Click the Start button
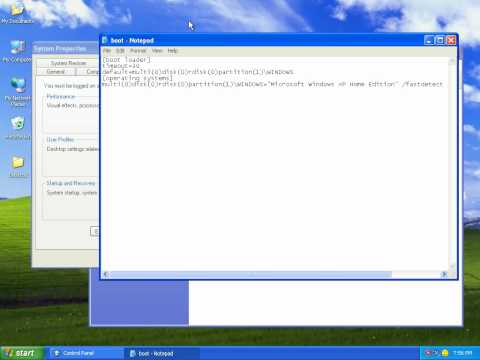This screenshot has width=480, height=360. tap(22, 353)
